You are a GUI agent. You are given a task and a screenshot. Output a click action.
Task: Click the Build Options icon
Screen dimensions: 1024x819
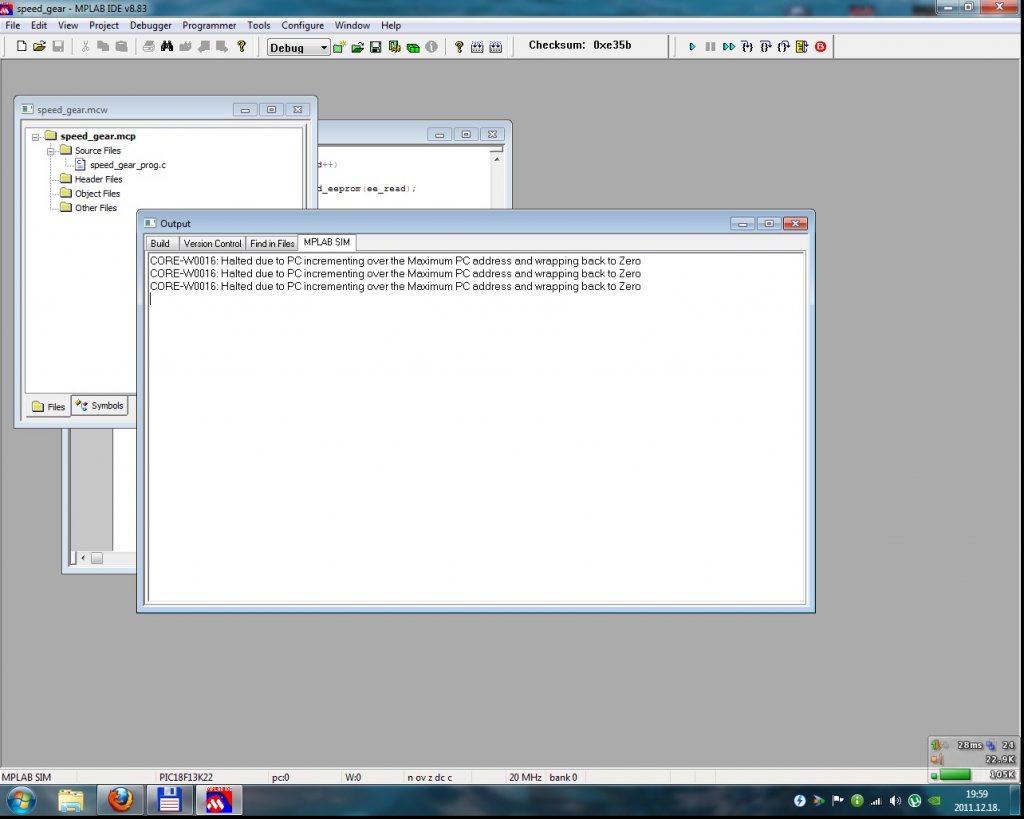click(x=394, y=47)
